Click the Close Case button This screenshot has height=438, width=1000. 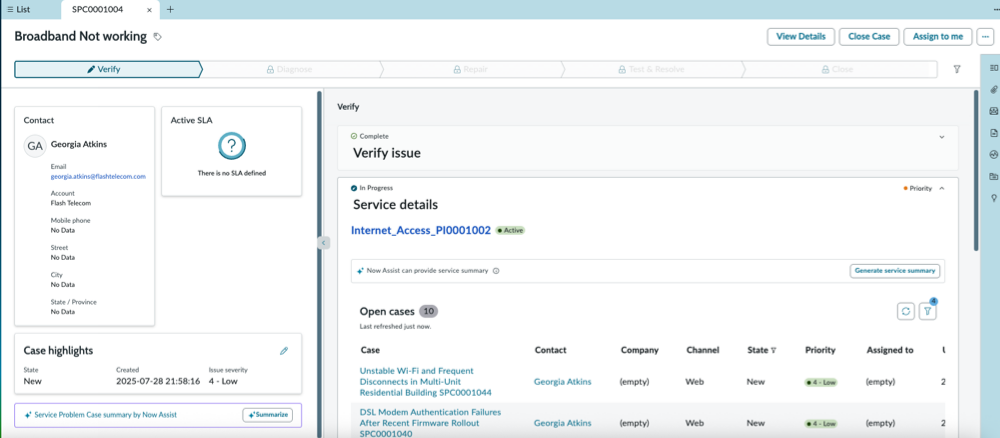coord(869,36)
